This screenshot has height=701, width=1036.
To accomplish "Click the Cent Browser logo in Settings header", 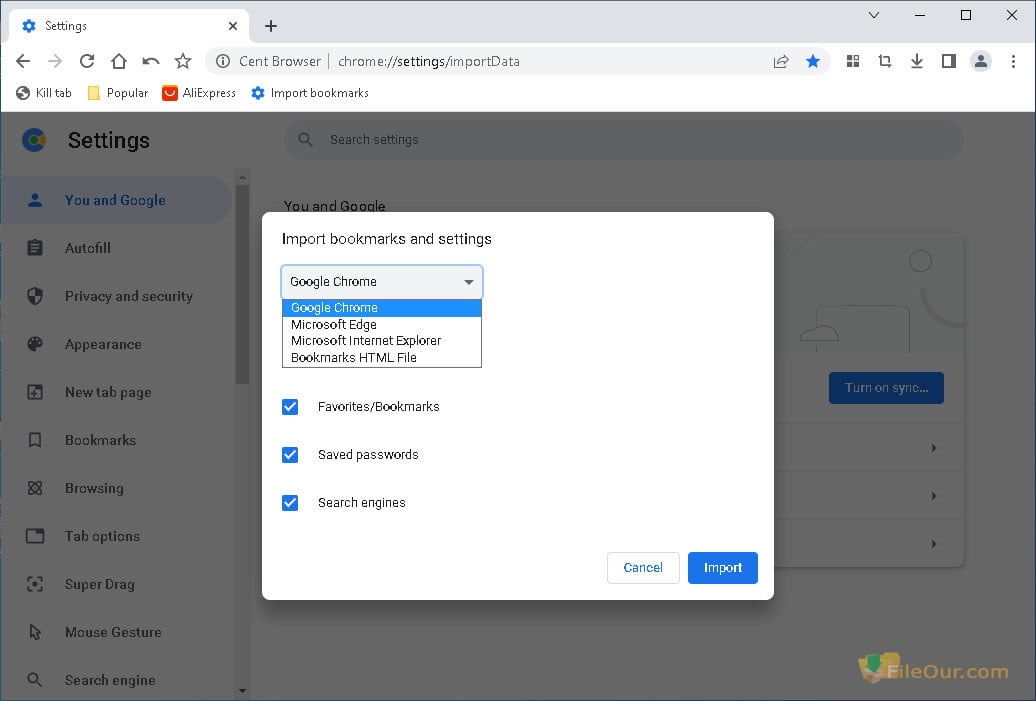I will tap(34, 140).
